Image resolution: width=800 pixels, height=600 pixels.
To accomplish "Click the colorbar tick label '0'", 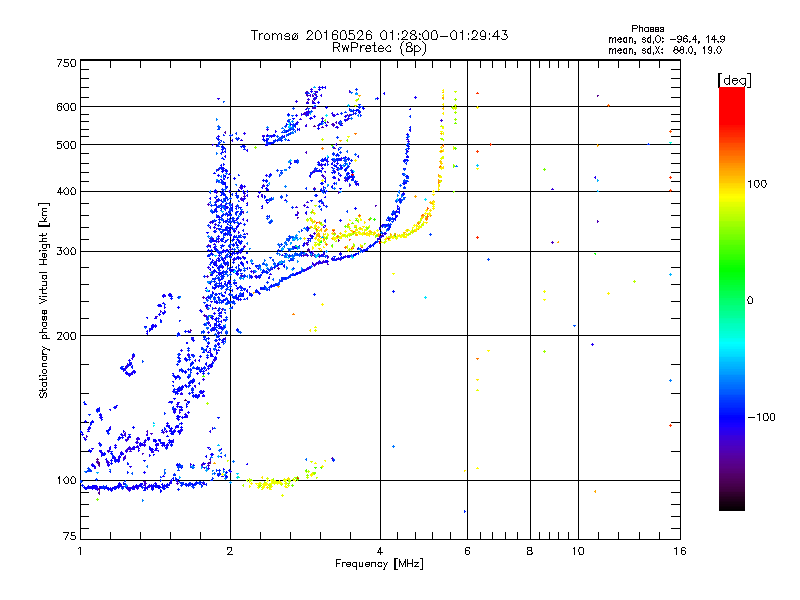I will pos(750,301).
